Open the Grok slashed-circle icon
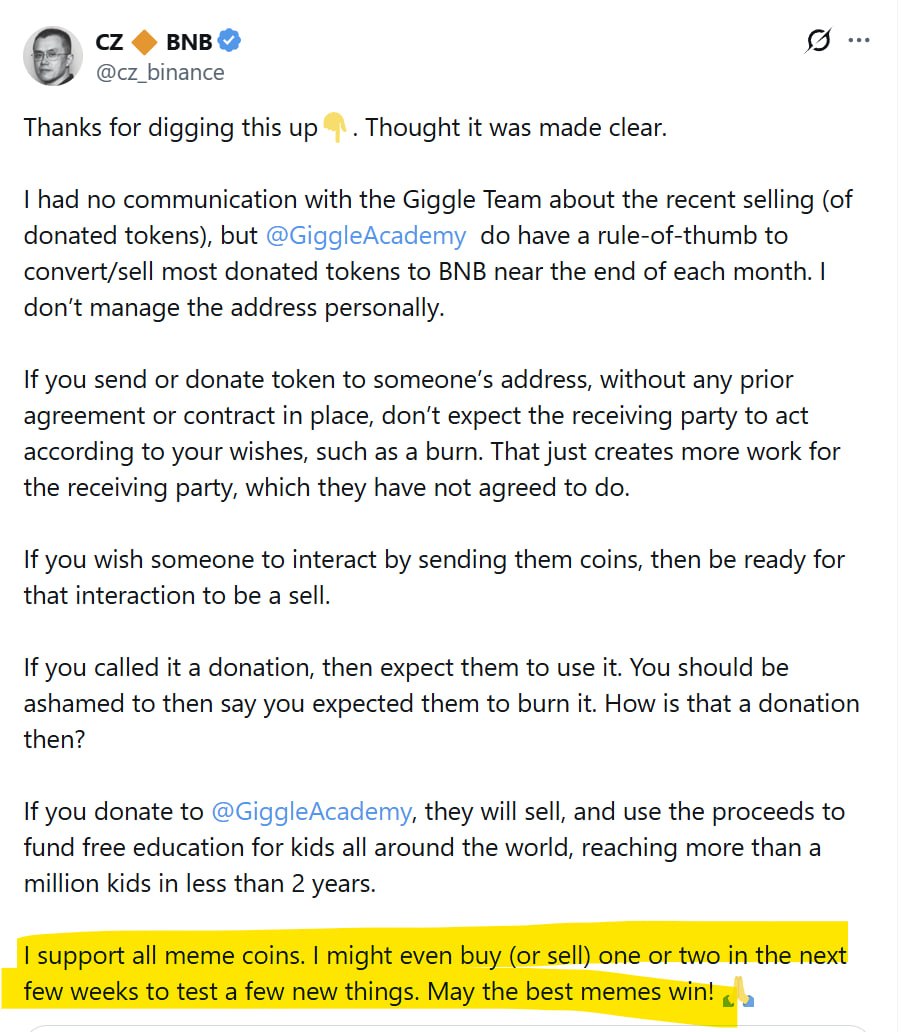This screenshot has width=917, height=1032. [818, 41]
